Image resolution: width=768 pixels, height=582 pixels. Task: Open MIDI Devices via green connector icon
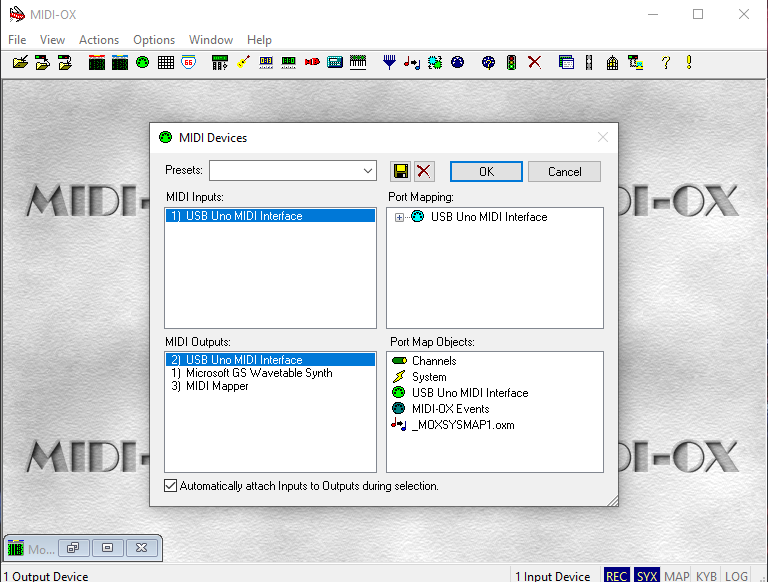coord(143,63)
